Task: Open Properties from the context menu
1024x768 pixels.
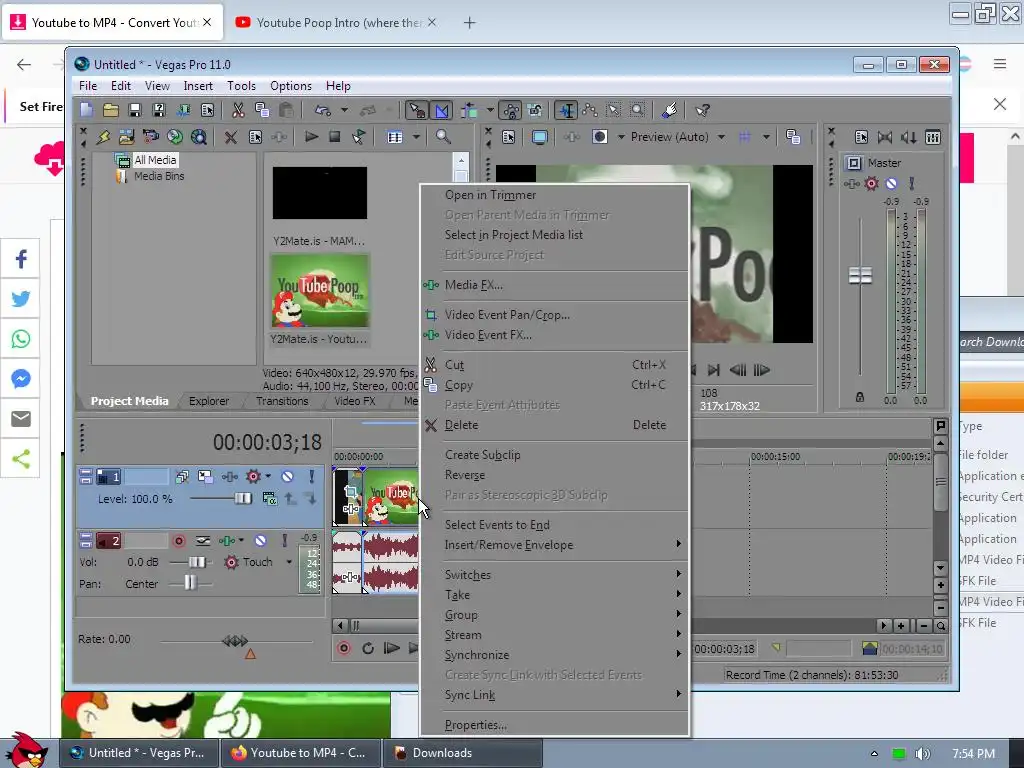Action: click(x=554, y=725)
